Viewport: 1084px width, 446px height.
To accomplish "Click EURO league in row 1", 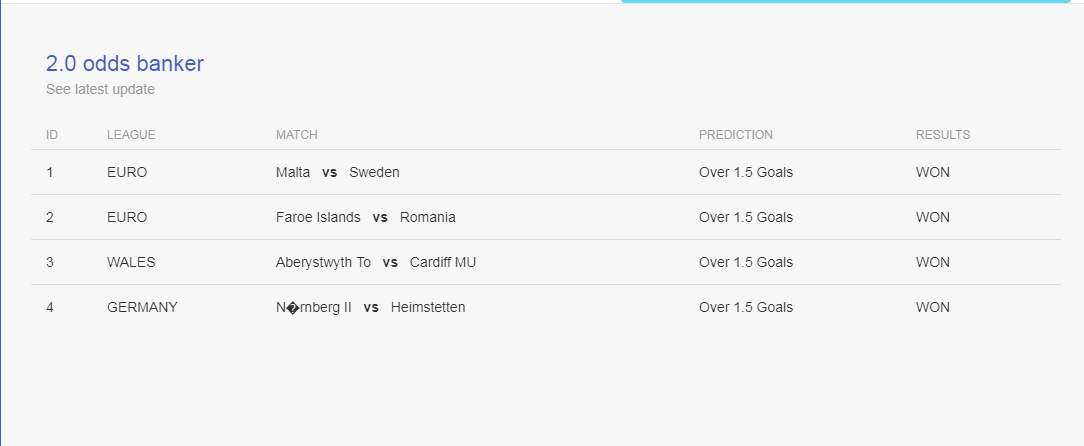I will point(127,172).
